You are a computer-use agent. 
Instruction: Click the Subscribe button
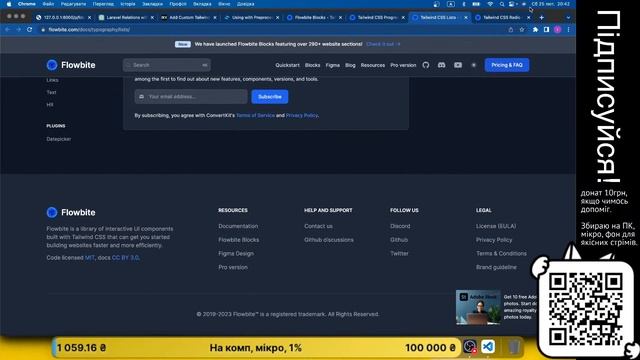click(269, 97)
